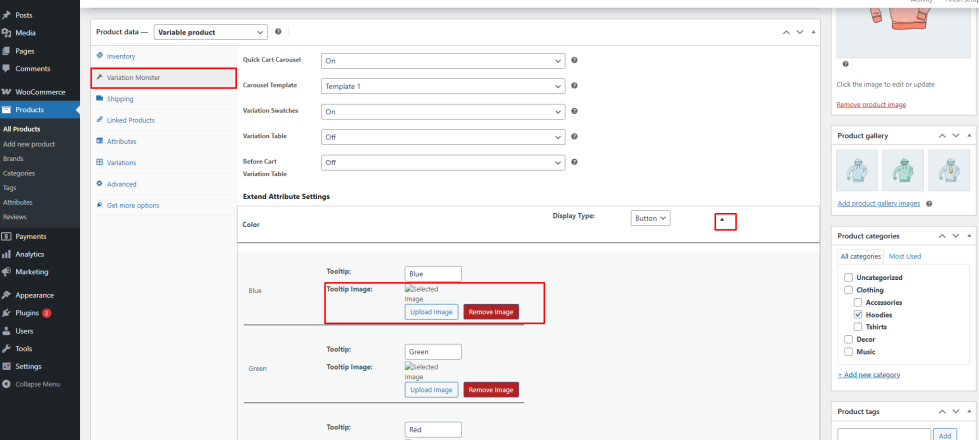Viewport: 979px width, 440px height.
Task: Click the Remove product image link
Action: [871, 105]
